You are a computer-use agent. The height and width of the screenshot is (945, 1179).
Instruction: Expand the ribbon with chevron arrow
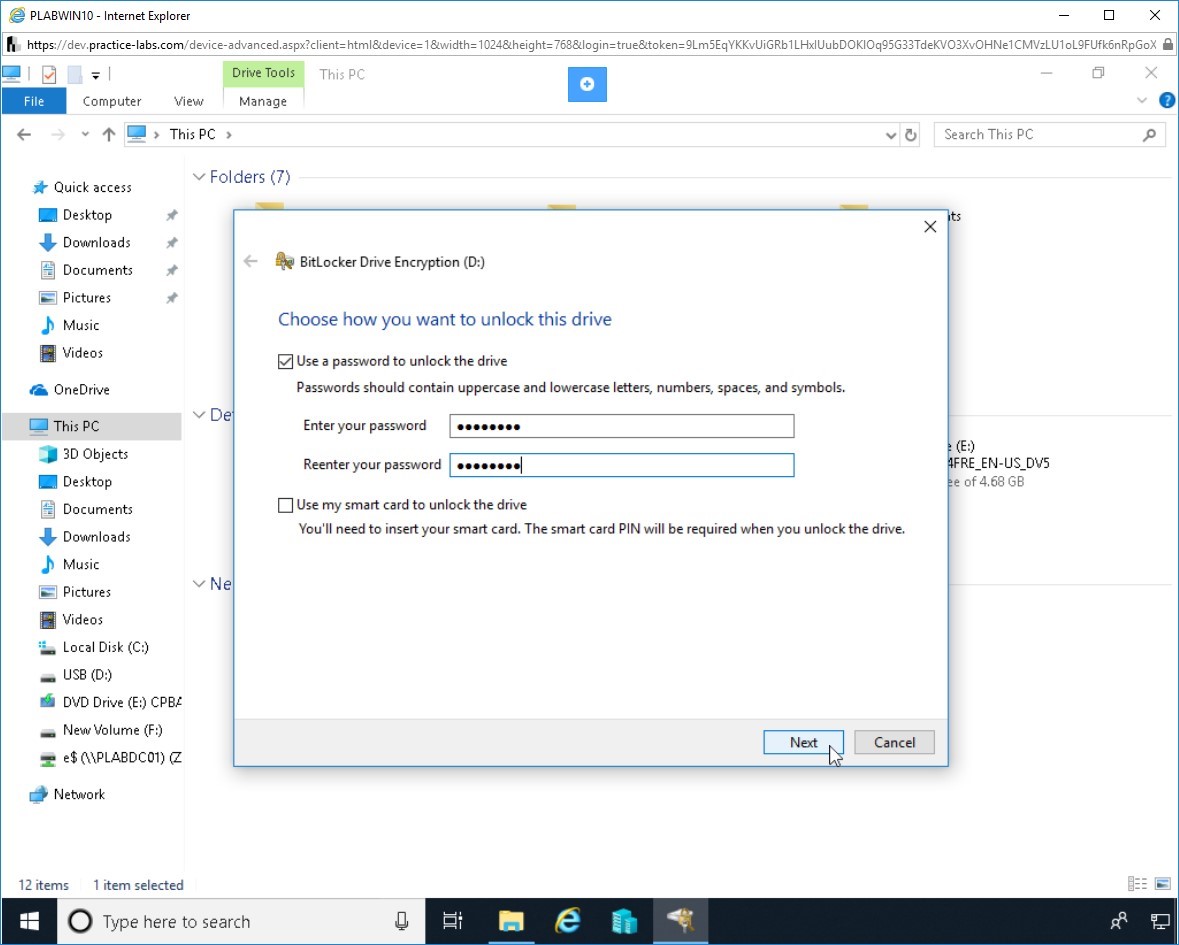coord(1142,101)
